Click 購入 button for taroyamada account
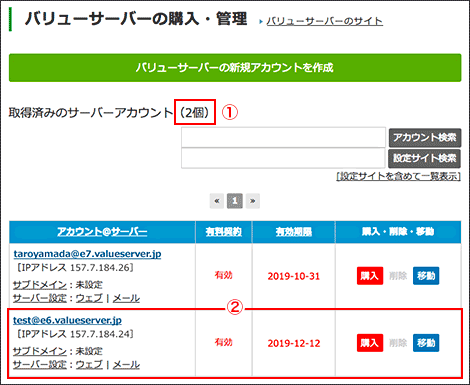This screenshot has width=470, height=385. tap(370, 276)
